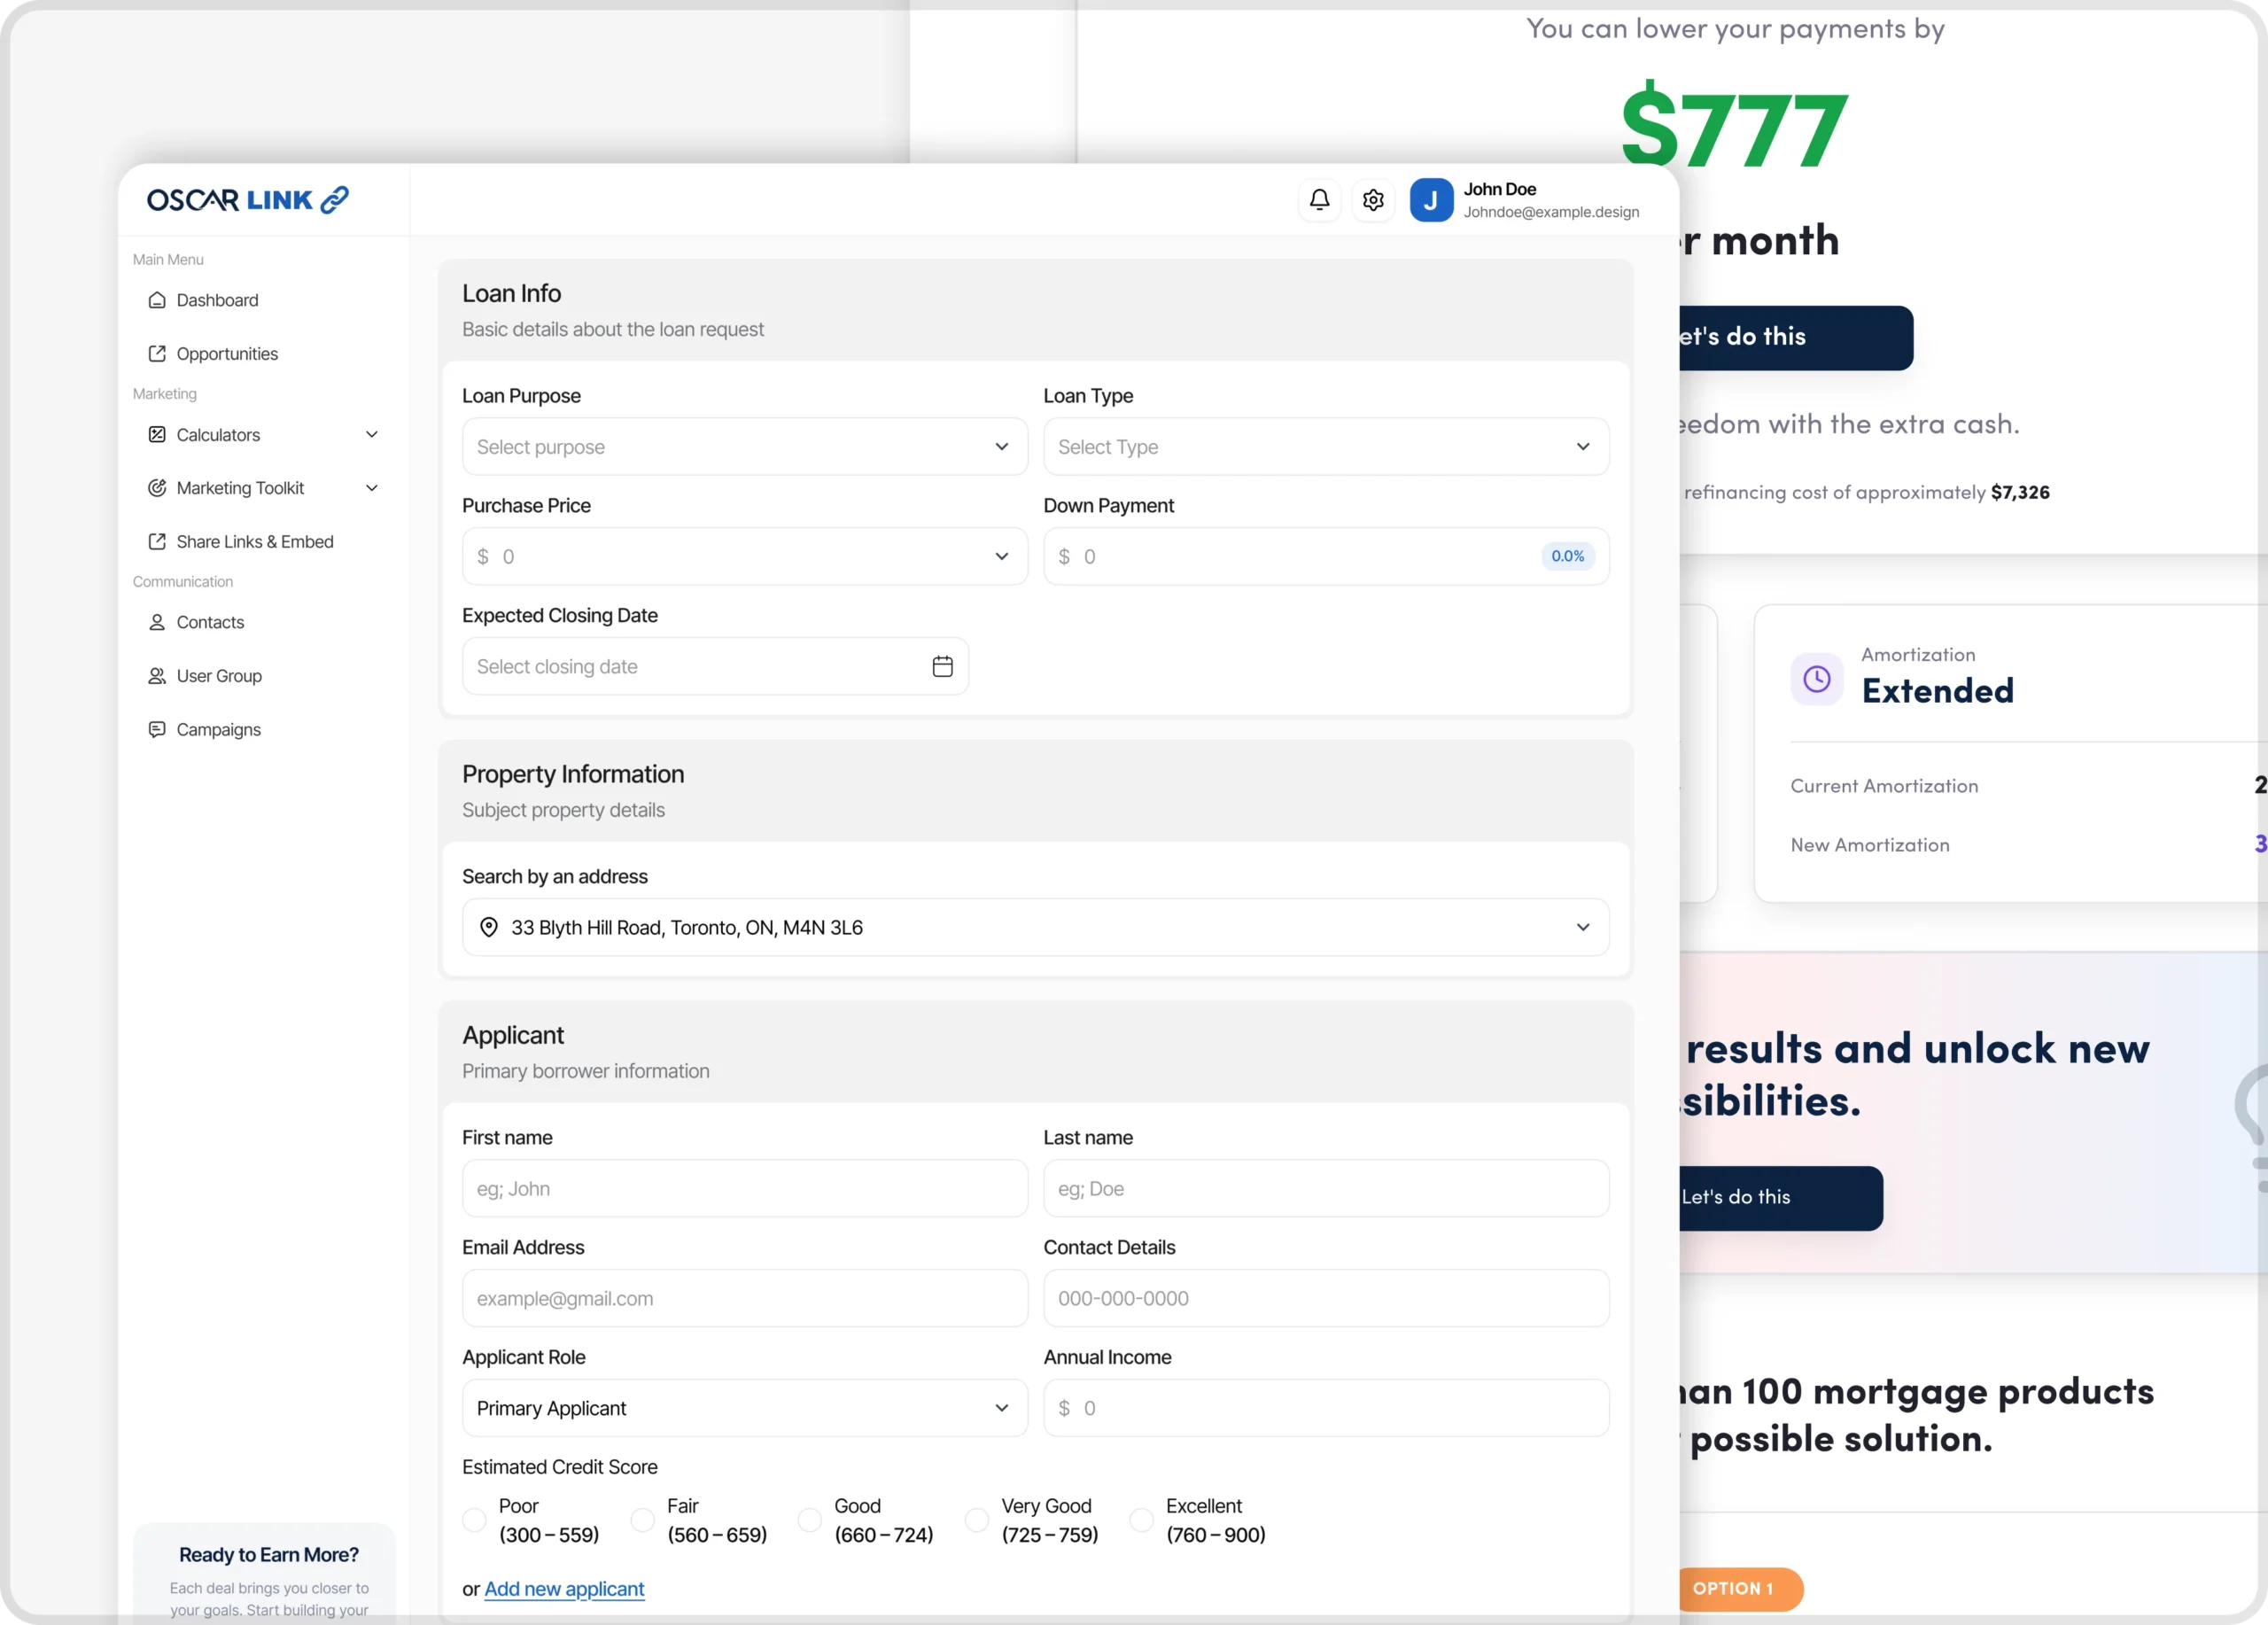Select the Good (660–724) credit score
Image resolution: width=2268 pixels, height=1625 pixels.
click(x=809, y=1520)
